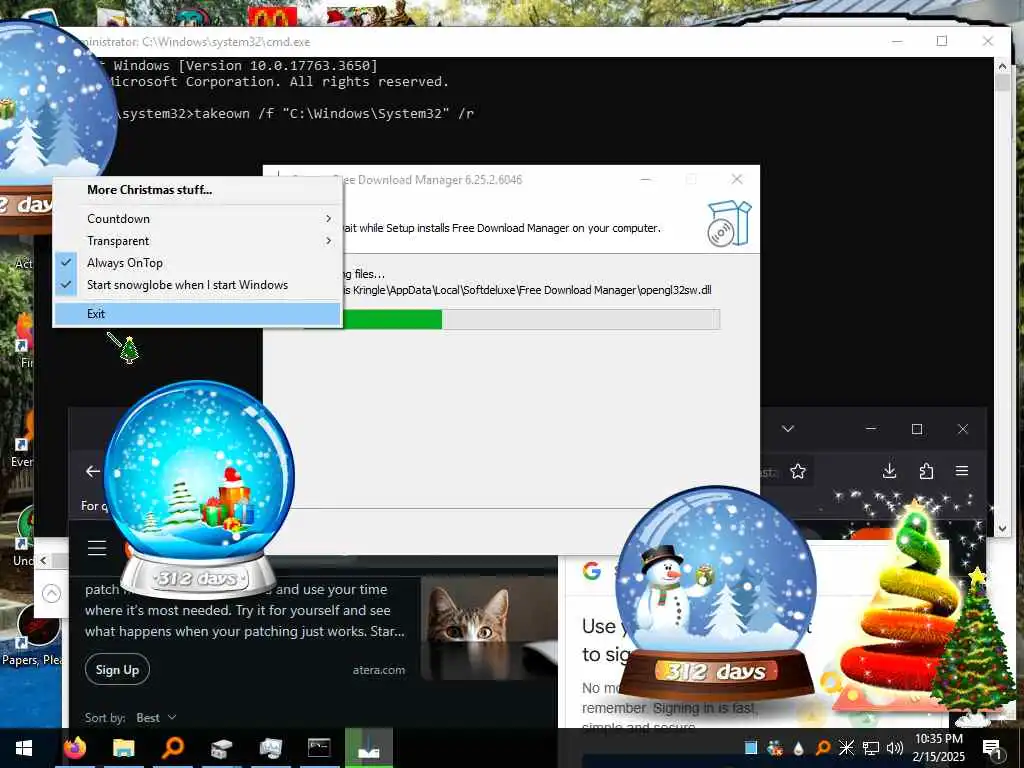Open the orange magnifier search app on taskbar
Screen dimensions: 1024x768
(x=172, y=747)
